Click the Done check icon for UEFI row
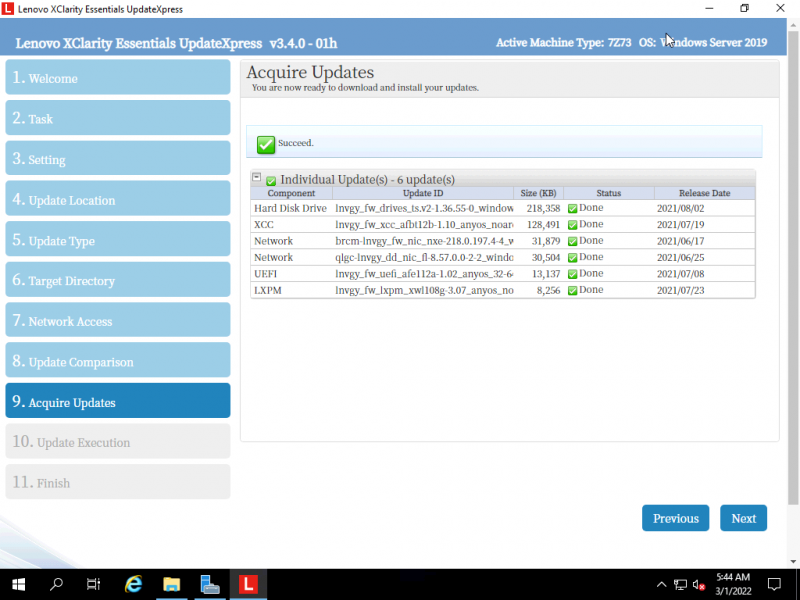800x600 pixels. (x=572, y=274)
